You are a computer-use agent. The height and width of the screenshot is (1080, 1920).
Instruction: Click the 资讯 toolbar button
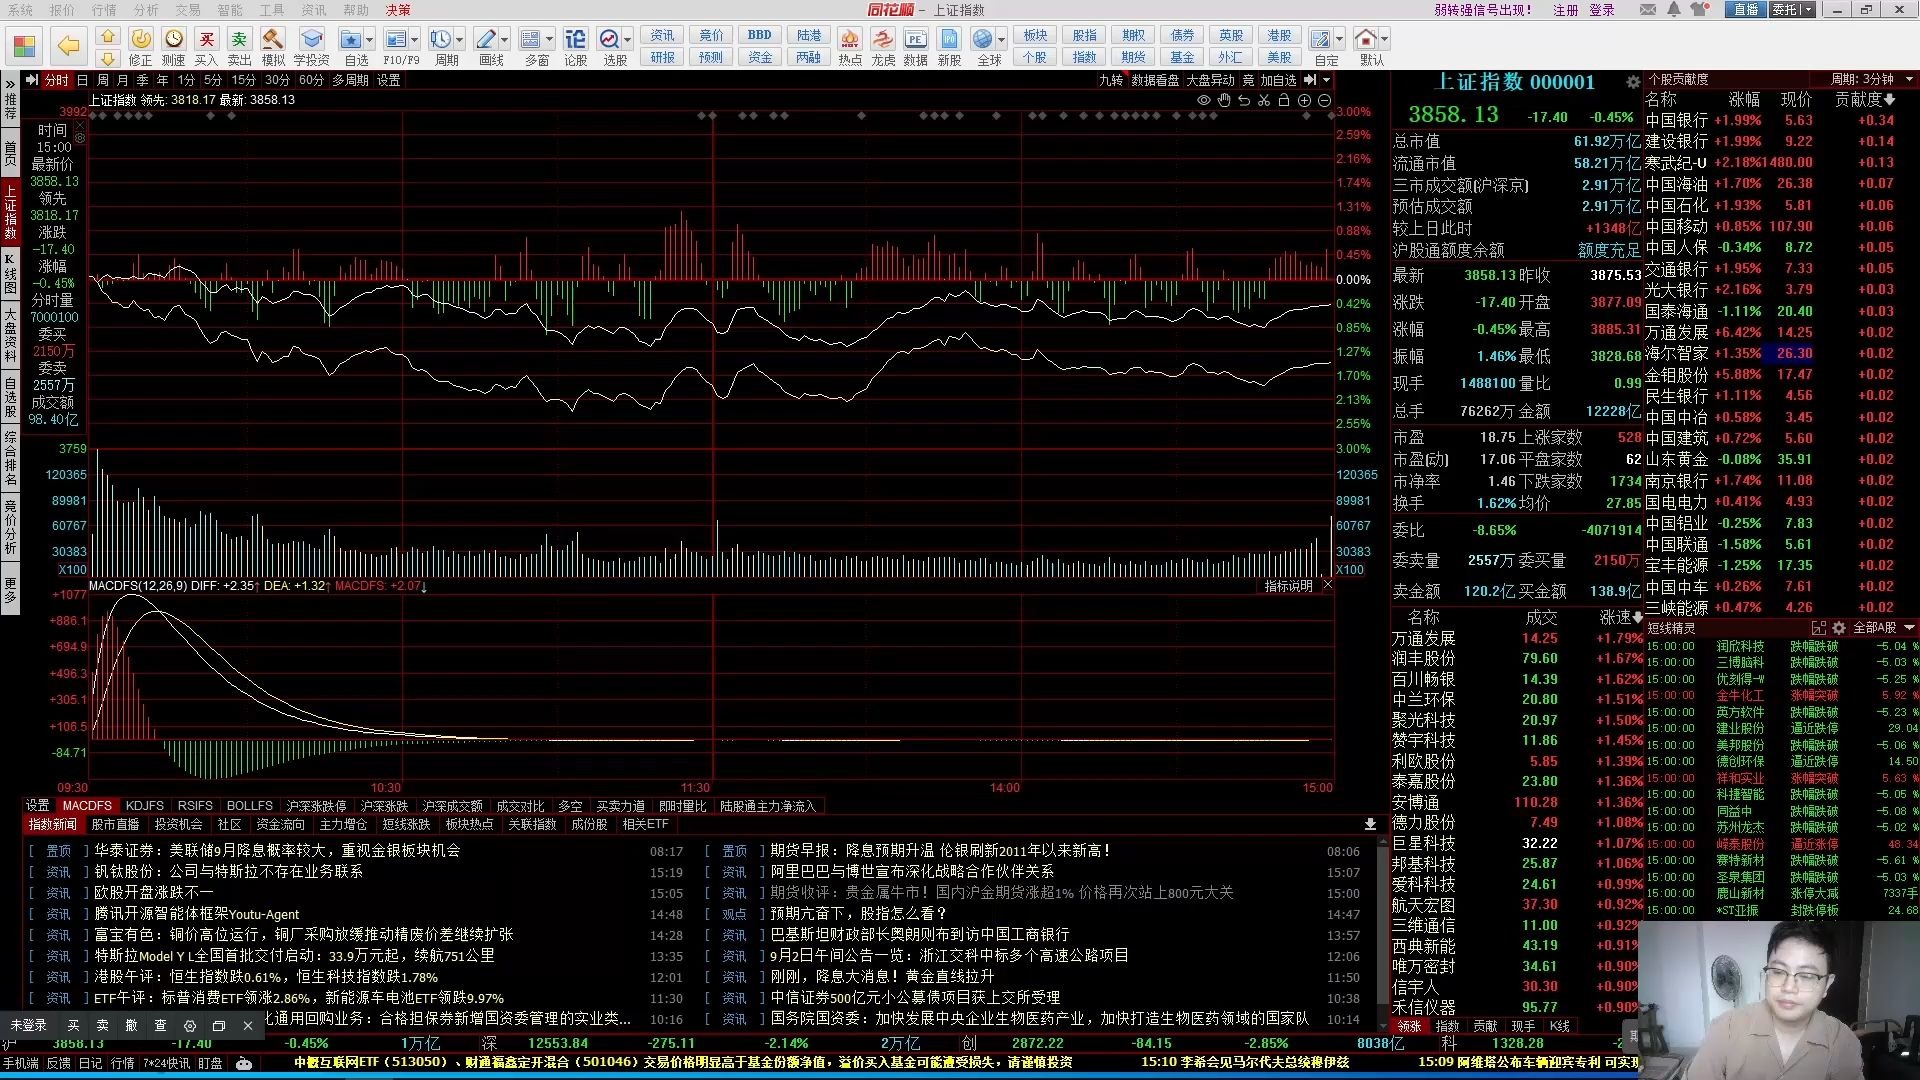click(663, 35)
